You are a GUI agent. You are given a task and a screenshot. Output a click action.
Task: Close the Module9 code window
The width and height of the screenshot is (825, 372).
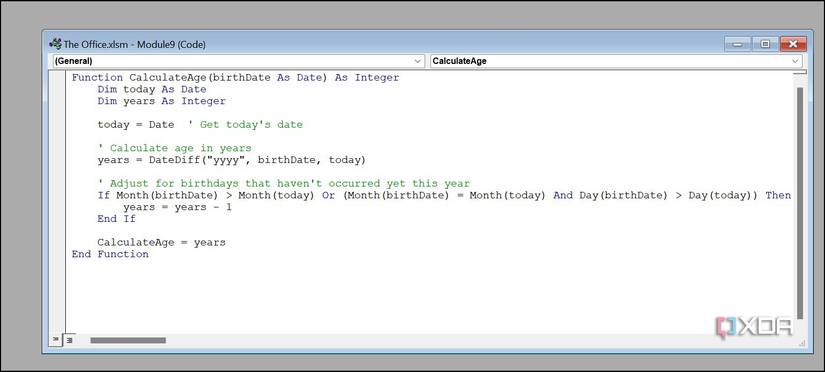point(793,45)
